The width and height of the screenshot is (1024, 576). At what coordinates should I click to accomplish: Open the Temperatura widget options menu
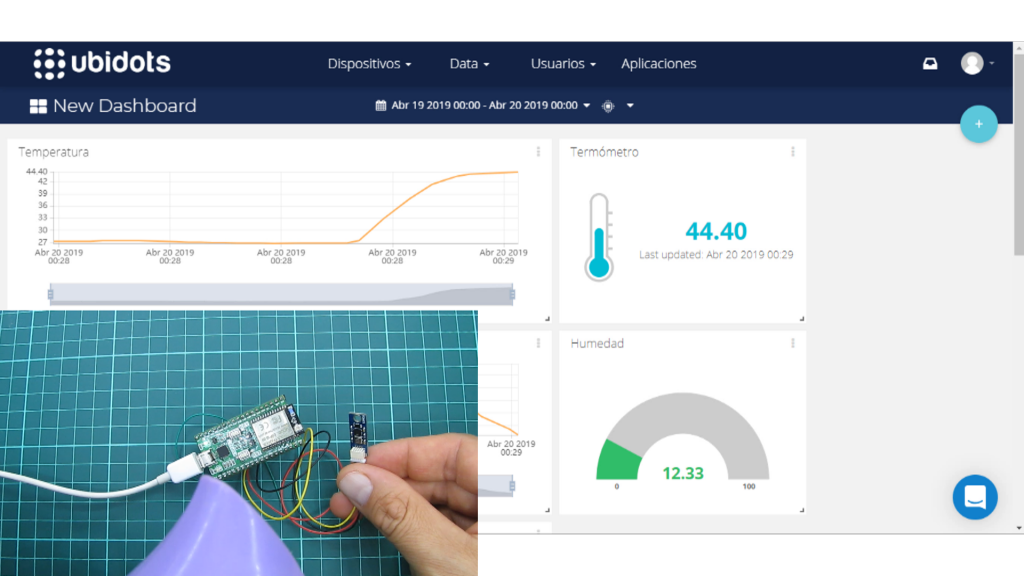tap(538, 152)
